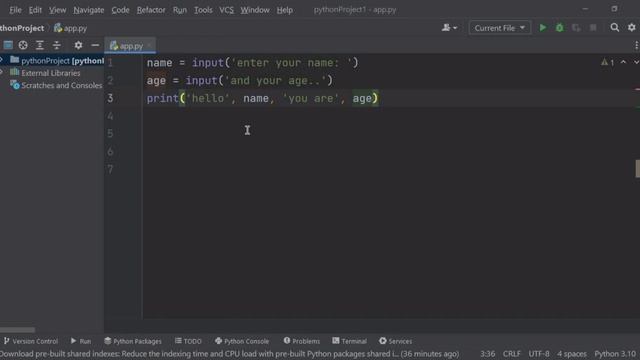Hide the Project panel with minus icon

coord(95,45)
